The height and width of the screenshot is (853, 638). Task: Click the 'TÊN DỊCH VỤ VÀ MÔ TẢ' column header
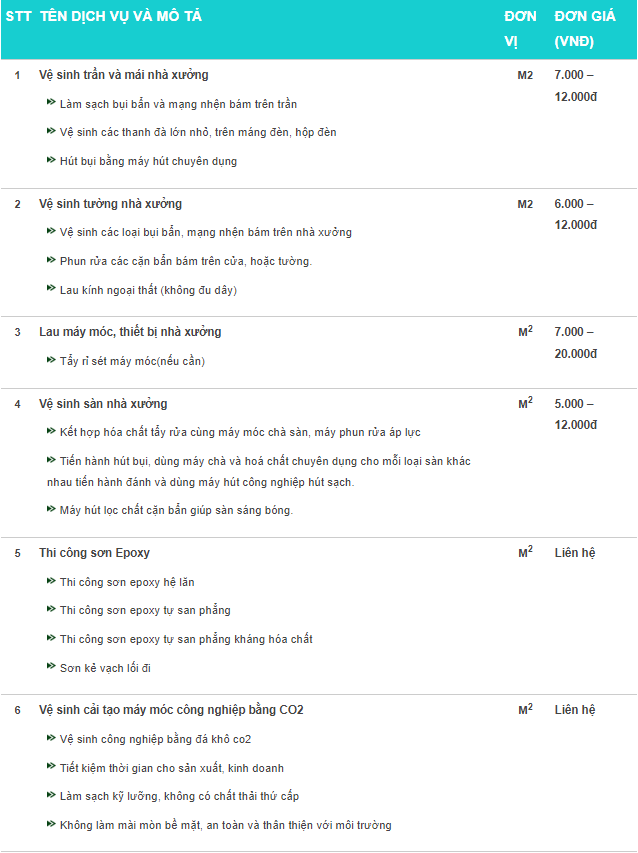121,17
